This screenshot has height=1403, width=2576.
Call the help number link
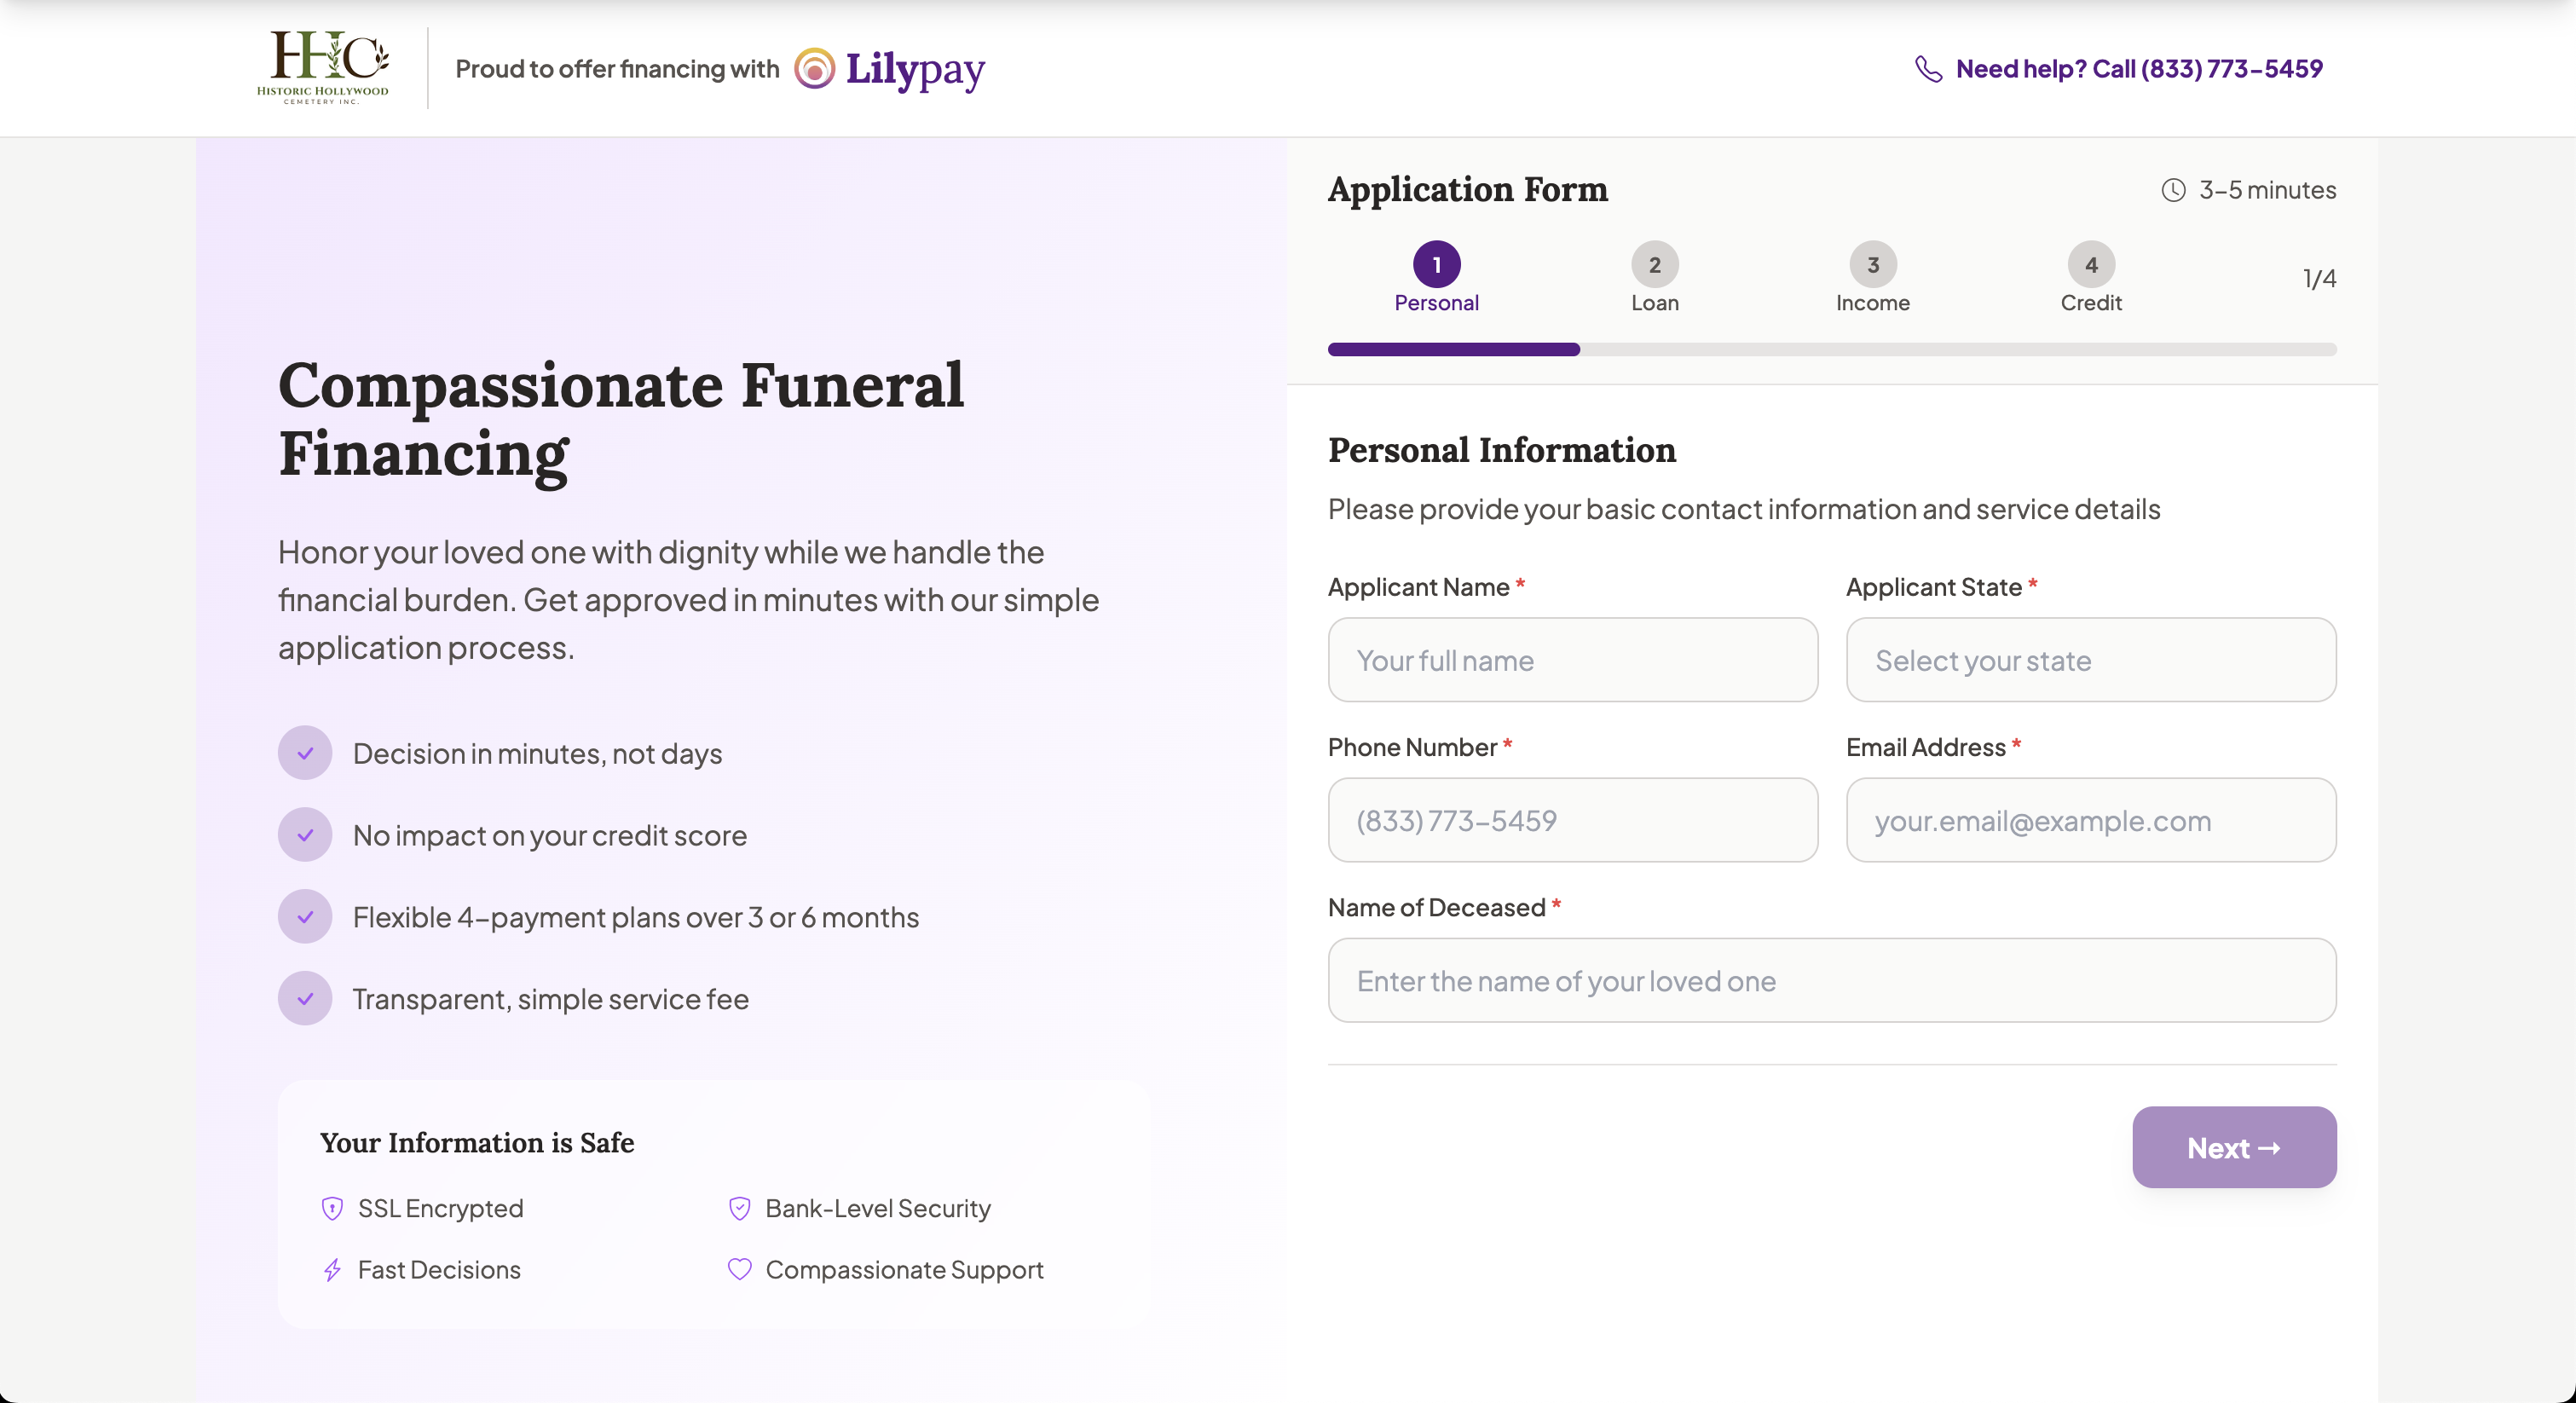tap(2138, 69)
